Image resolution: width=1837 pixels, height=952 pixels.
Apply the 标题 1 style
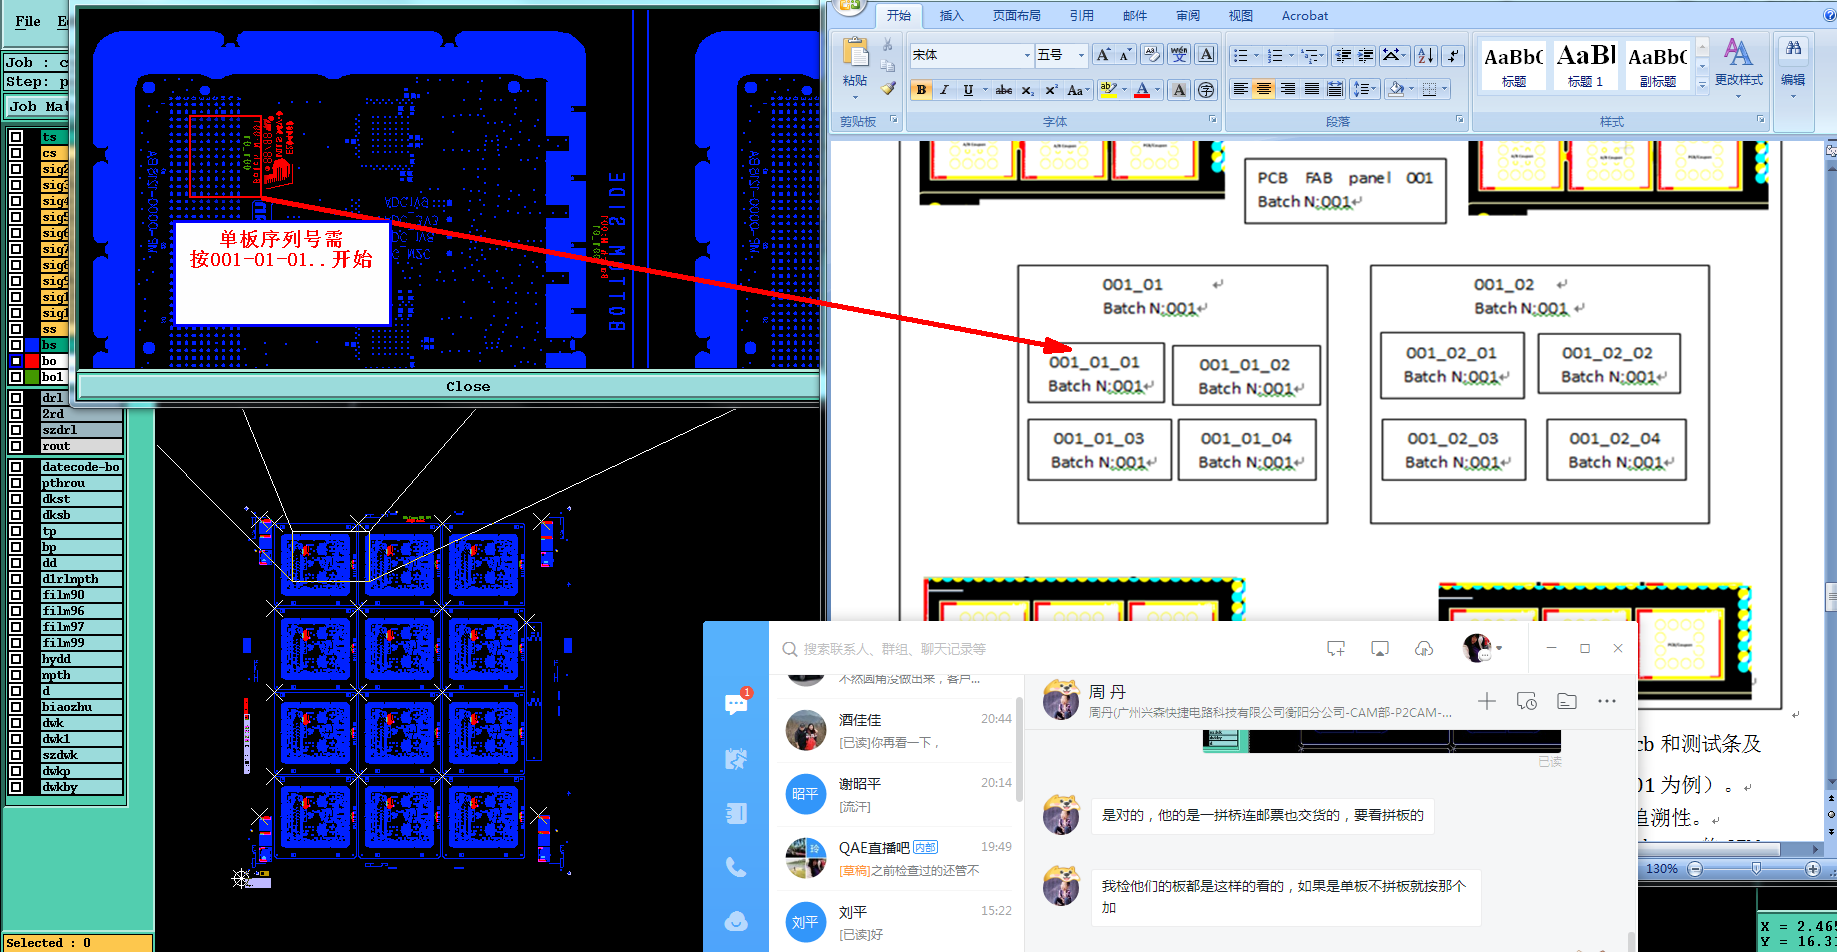click(1585, 66)
